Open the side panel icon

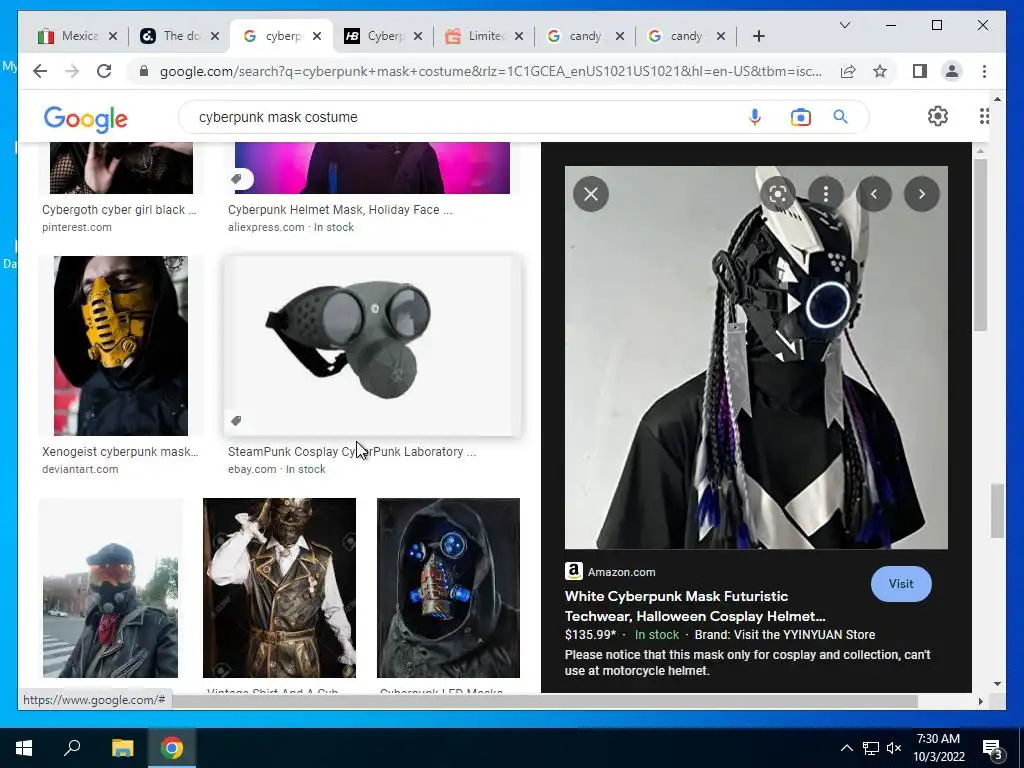click(x=920, y=71)
